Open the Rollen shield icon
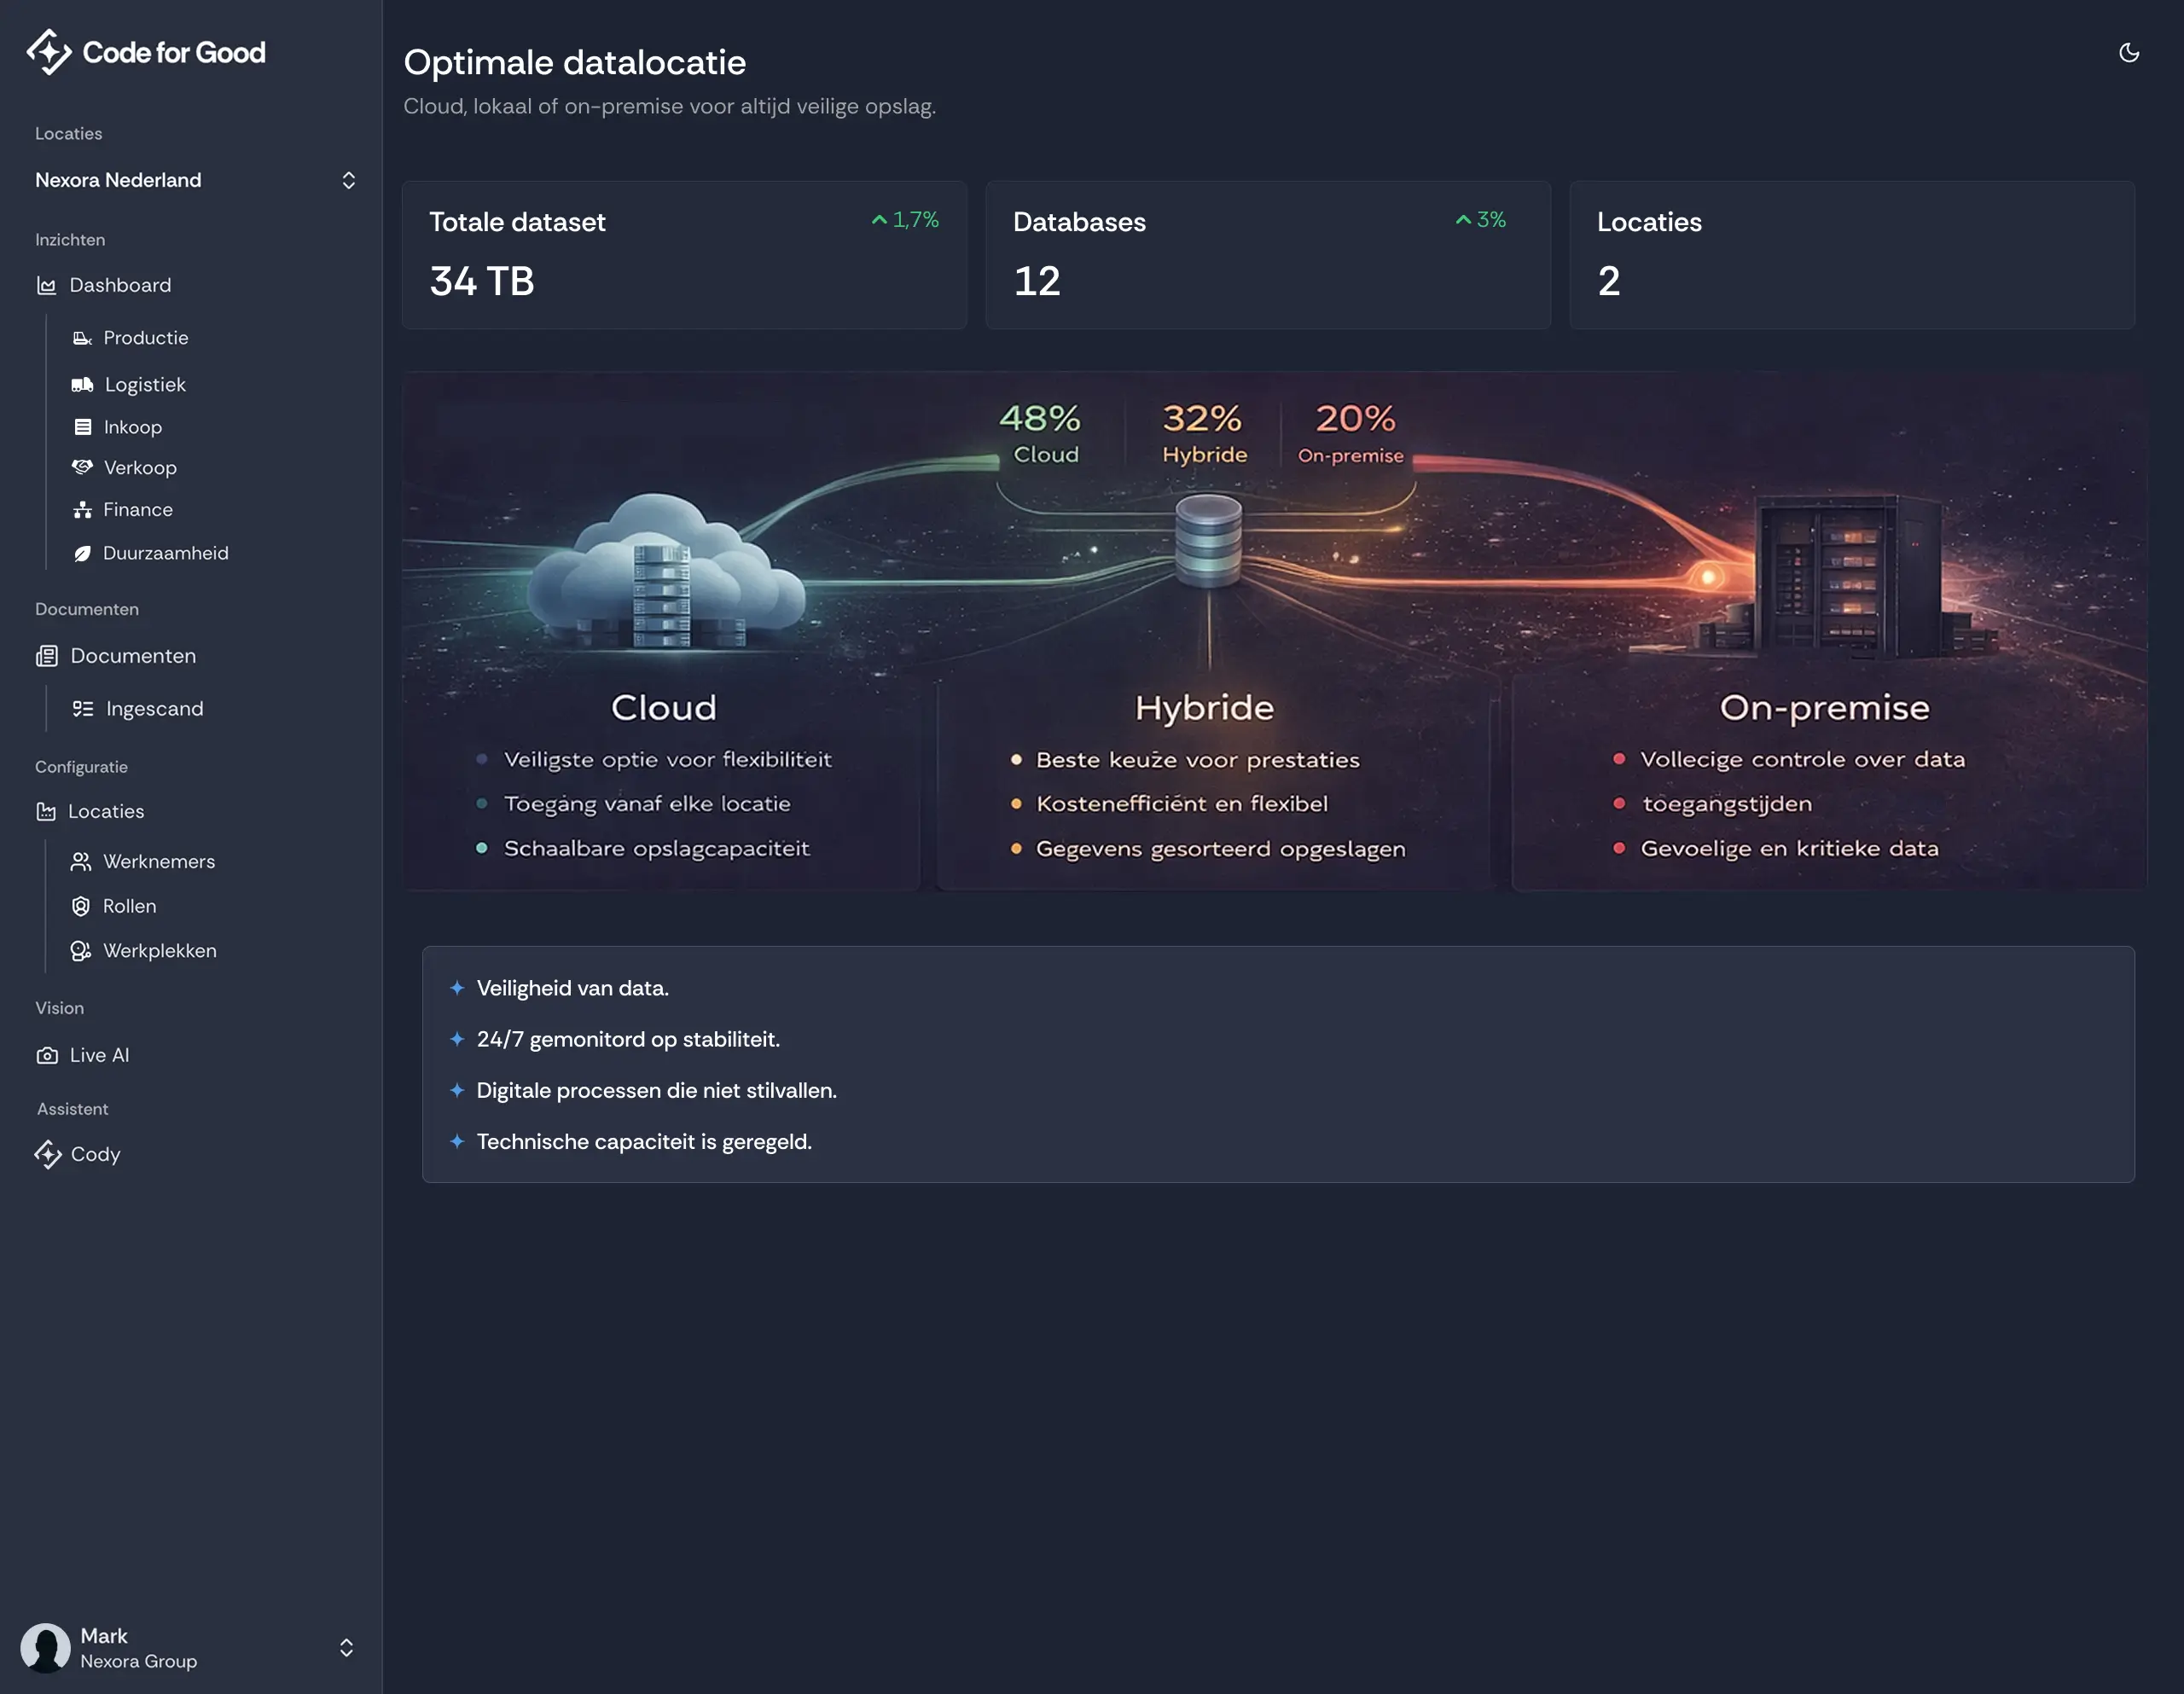 [82, 906]
